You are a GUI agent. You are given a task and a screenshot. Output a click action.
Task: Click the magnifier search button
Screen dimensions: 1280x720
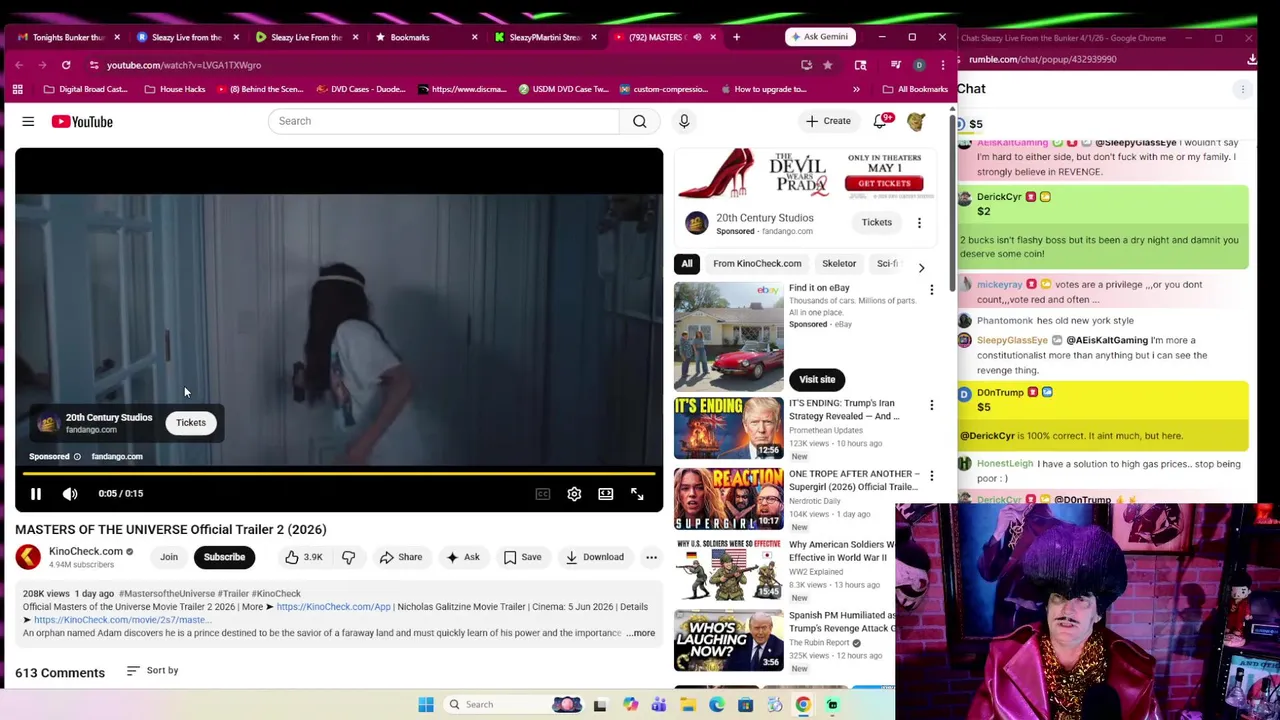tap(640, 121)
